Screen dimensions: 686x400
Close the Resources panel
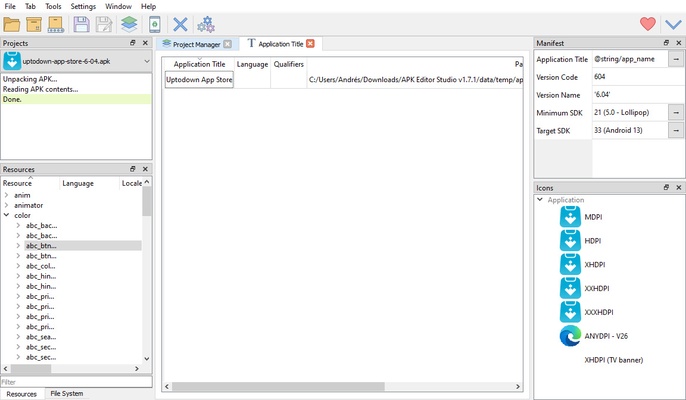point(145,169)
